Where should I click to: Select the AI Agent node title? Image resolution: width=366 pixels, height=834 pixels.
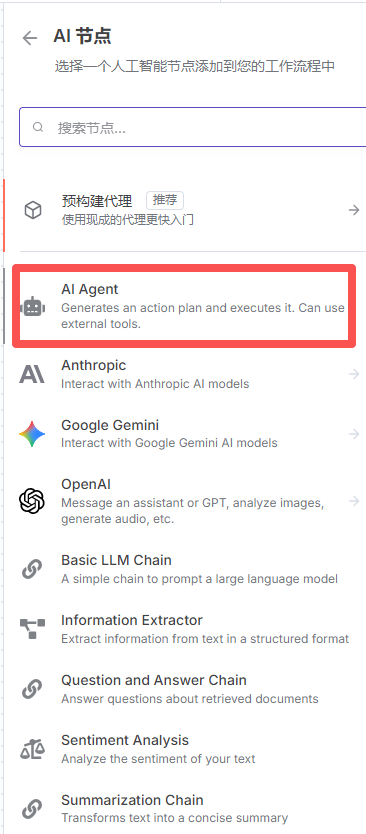pos(89,289)
